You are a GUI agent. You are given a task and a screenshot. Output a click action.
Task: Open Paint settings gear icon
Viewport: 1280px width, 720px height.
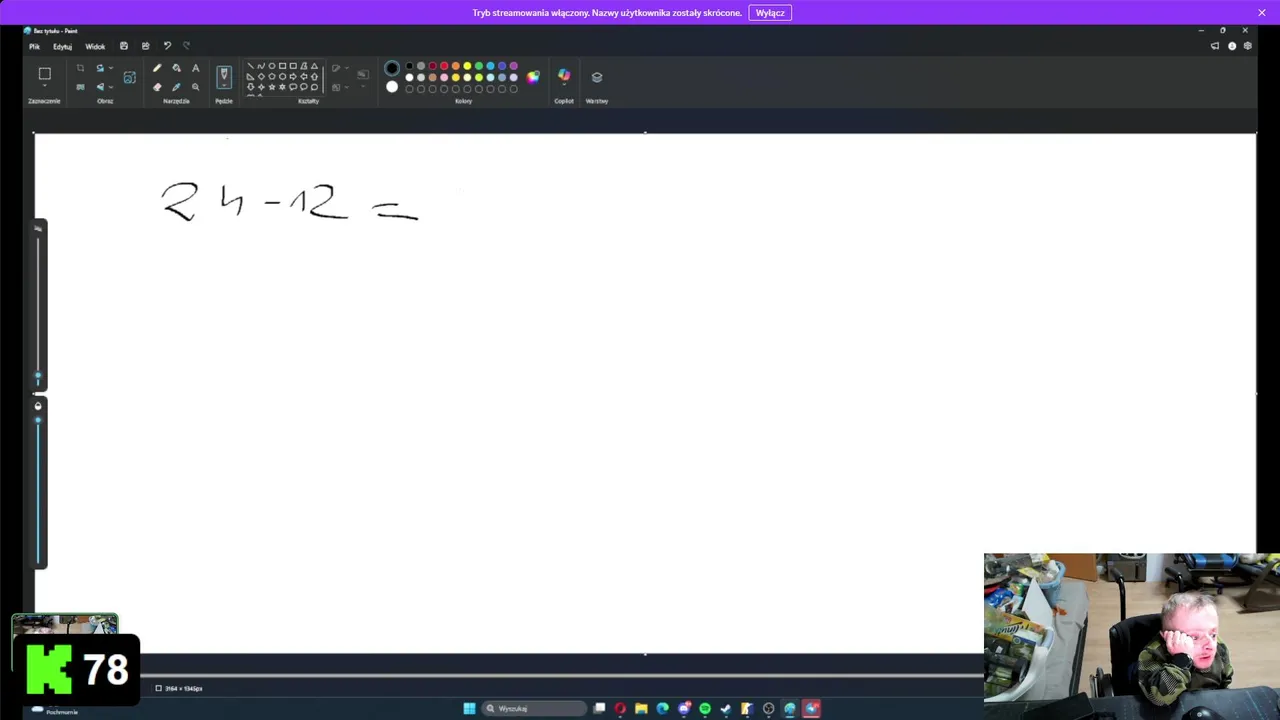pyautogui.click(x=1247, y=46)
